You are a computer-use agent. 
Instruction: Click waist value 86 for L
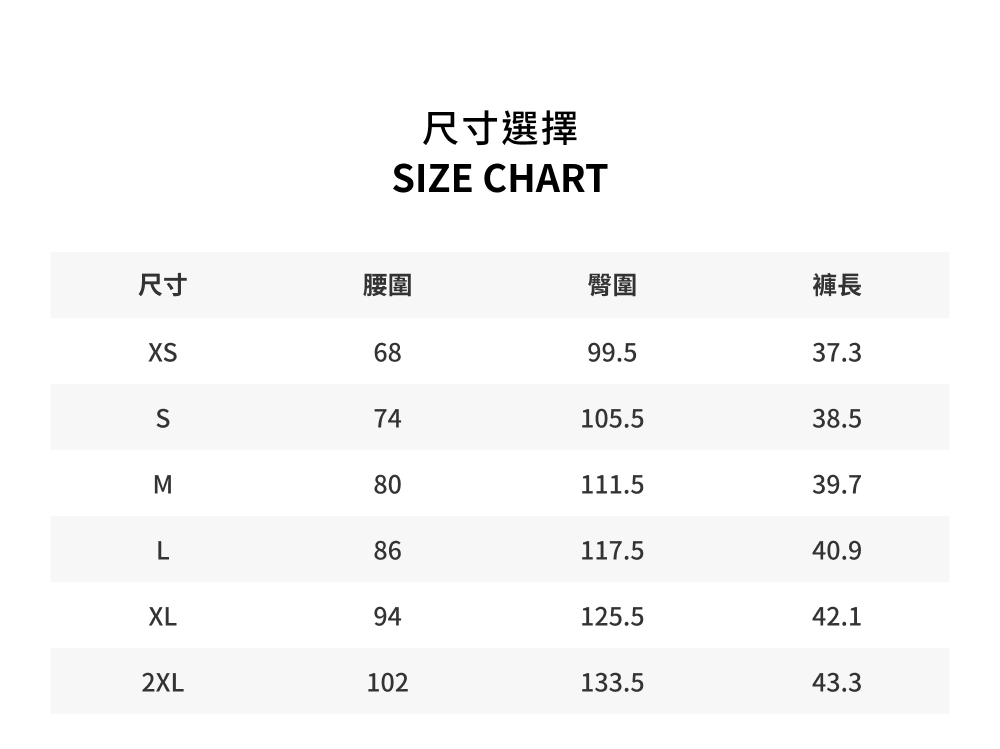(387, 550)
